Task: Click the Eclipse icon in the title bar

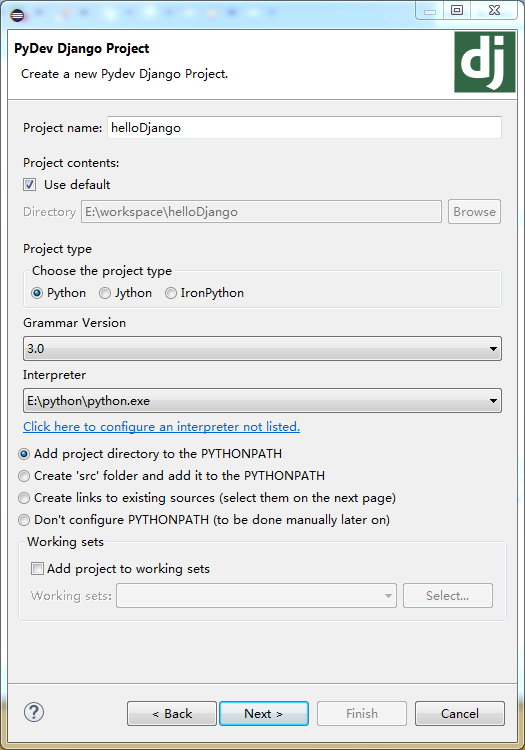Action: 17,15
